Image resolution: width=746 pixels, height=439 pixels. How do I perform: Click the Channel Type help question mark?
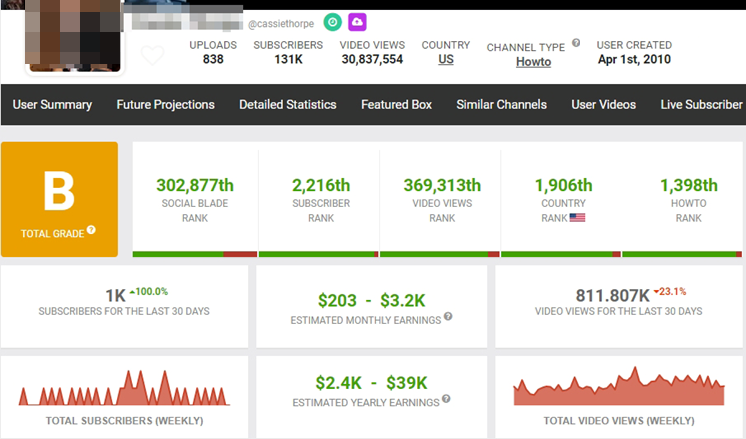point(576,44)
